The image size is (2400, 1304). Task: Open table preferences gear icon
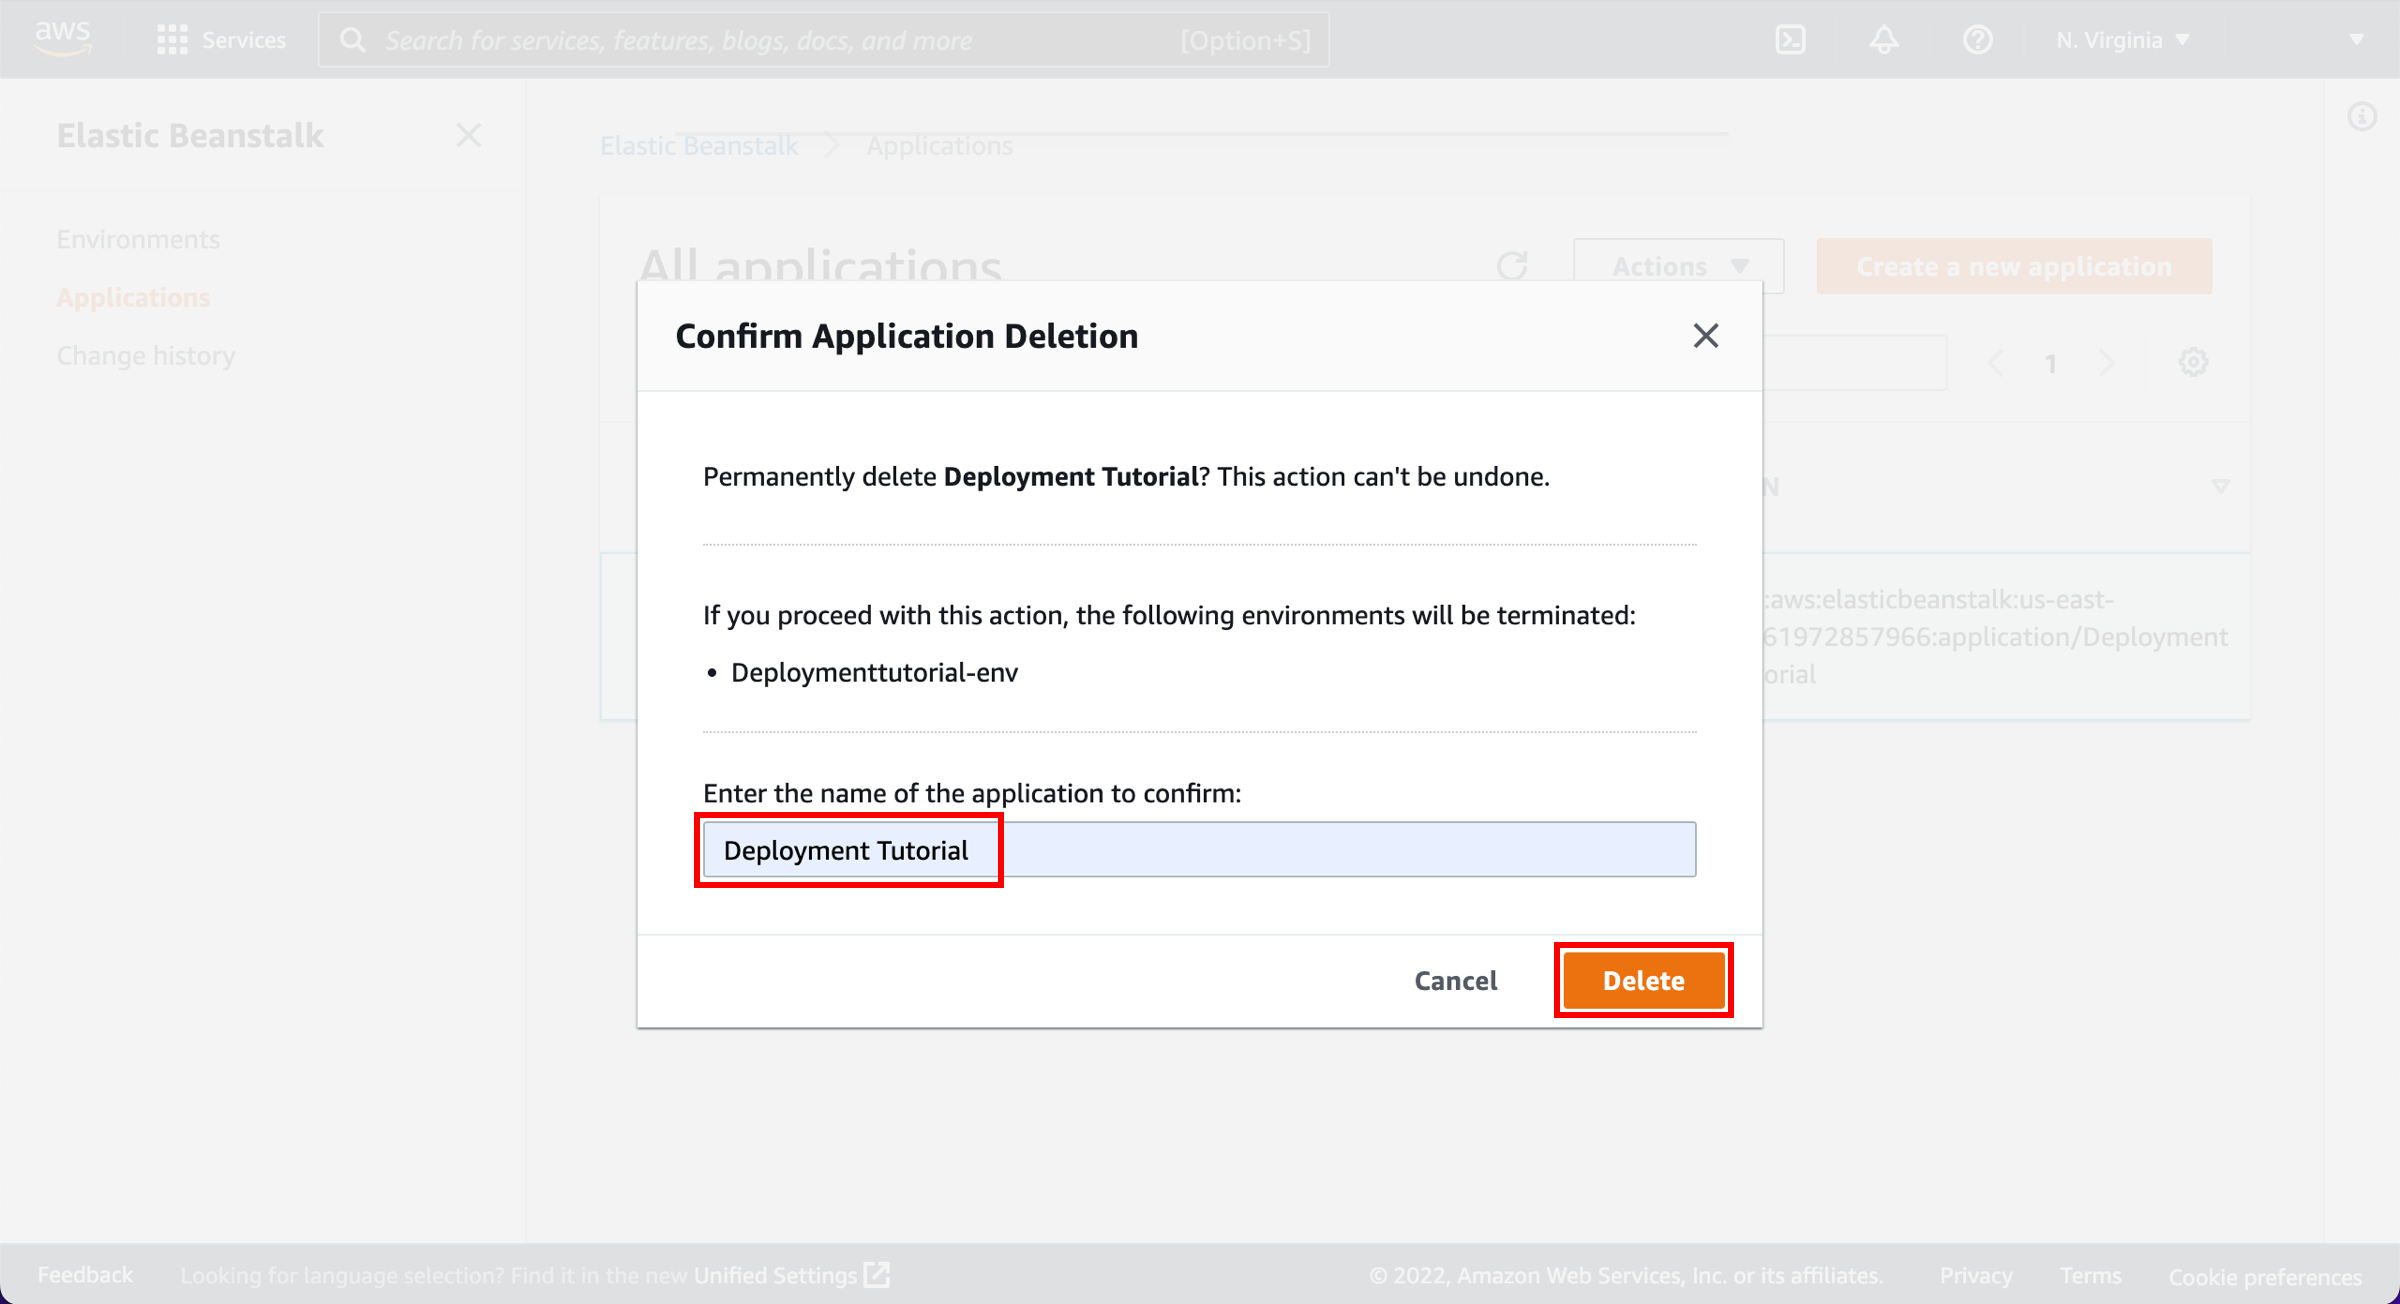[2193, 362]
